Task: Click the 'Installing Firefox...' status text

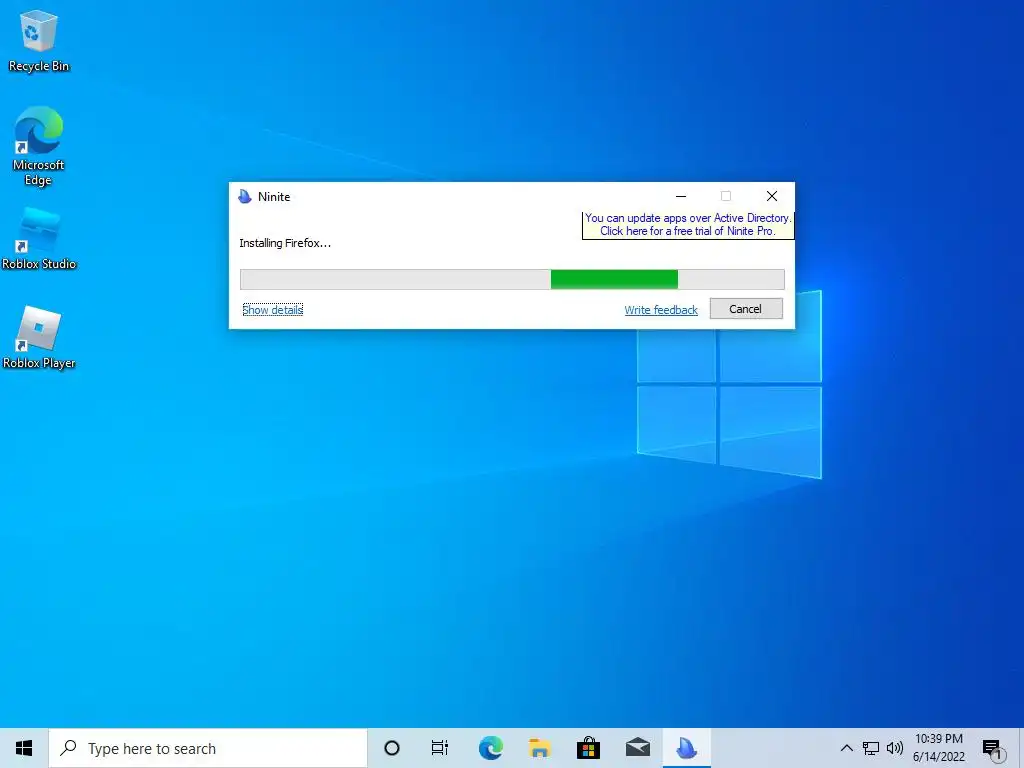Action: 285,243
